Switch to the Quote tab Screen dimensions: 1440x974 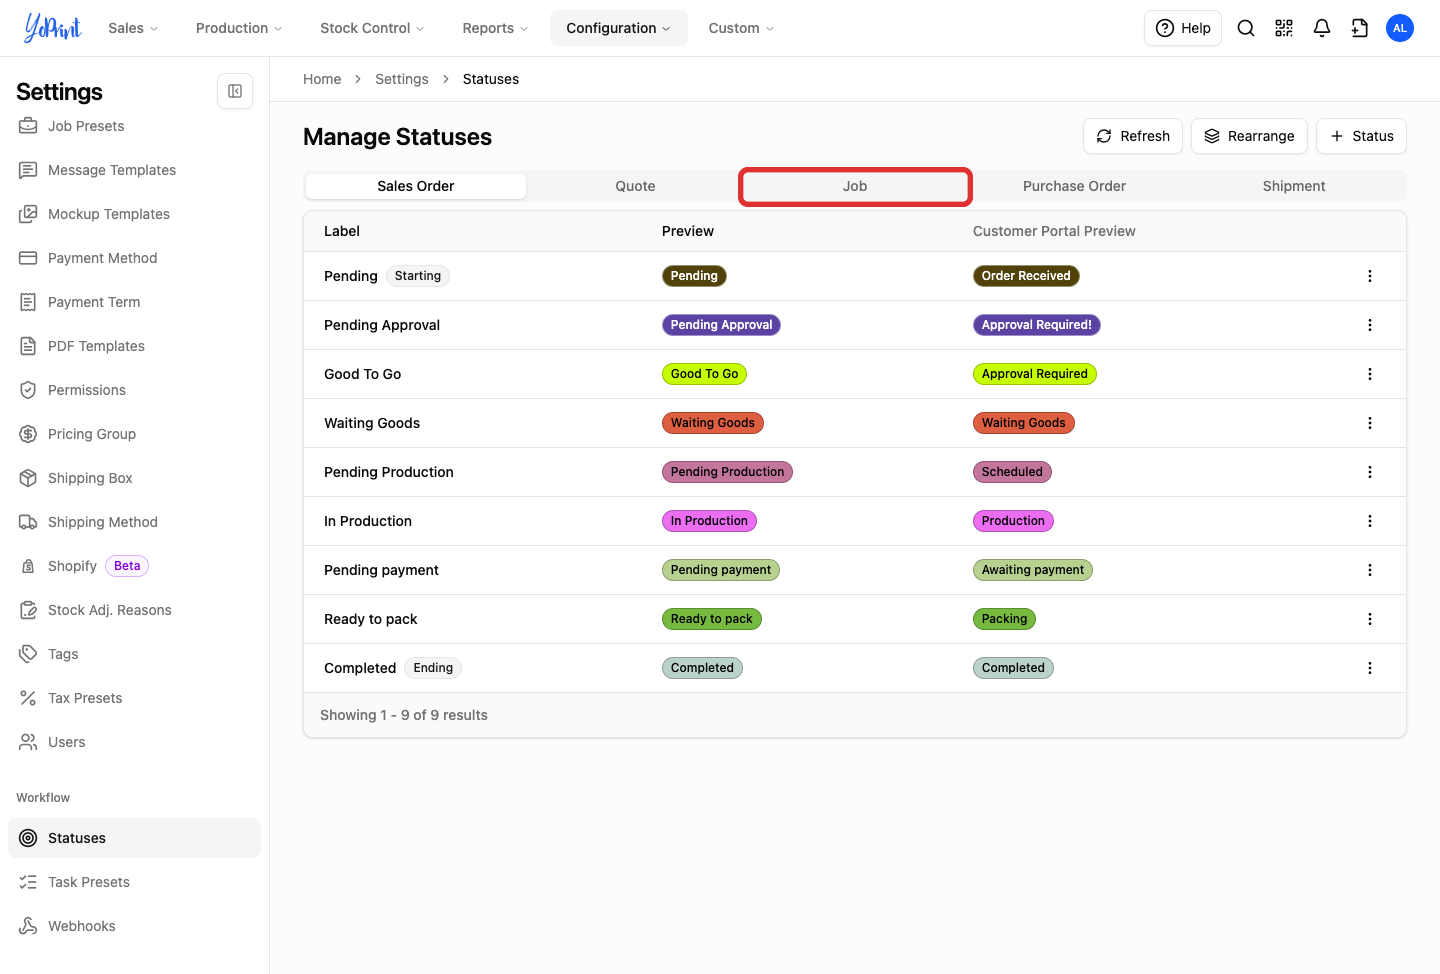coord(635,186)
